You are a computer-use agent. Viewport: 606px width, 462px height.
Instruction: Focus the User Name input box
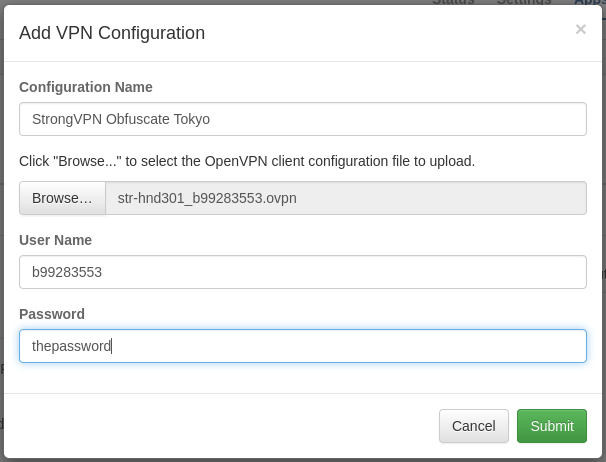pyautogui.click(x=302, y=272)
